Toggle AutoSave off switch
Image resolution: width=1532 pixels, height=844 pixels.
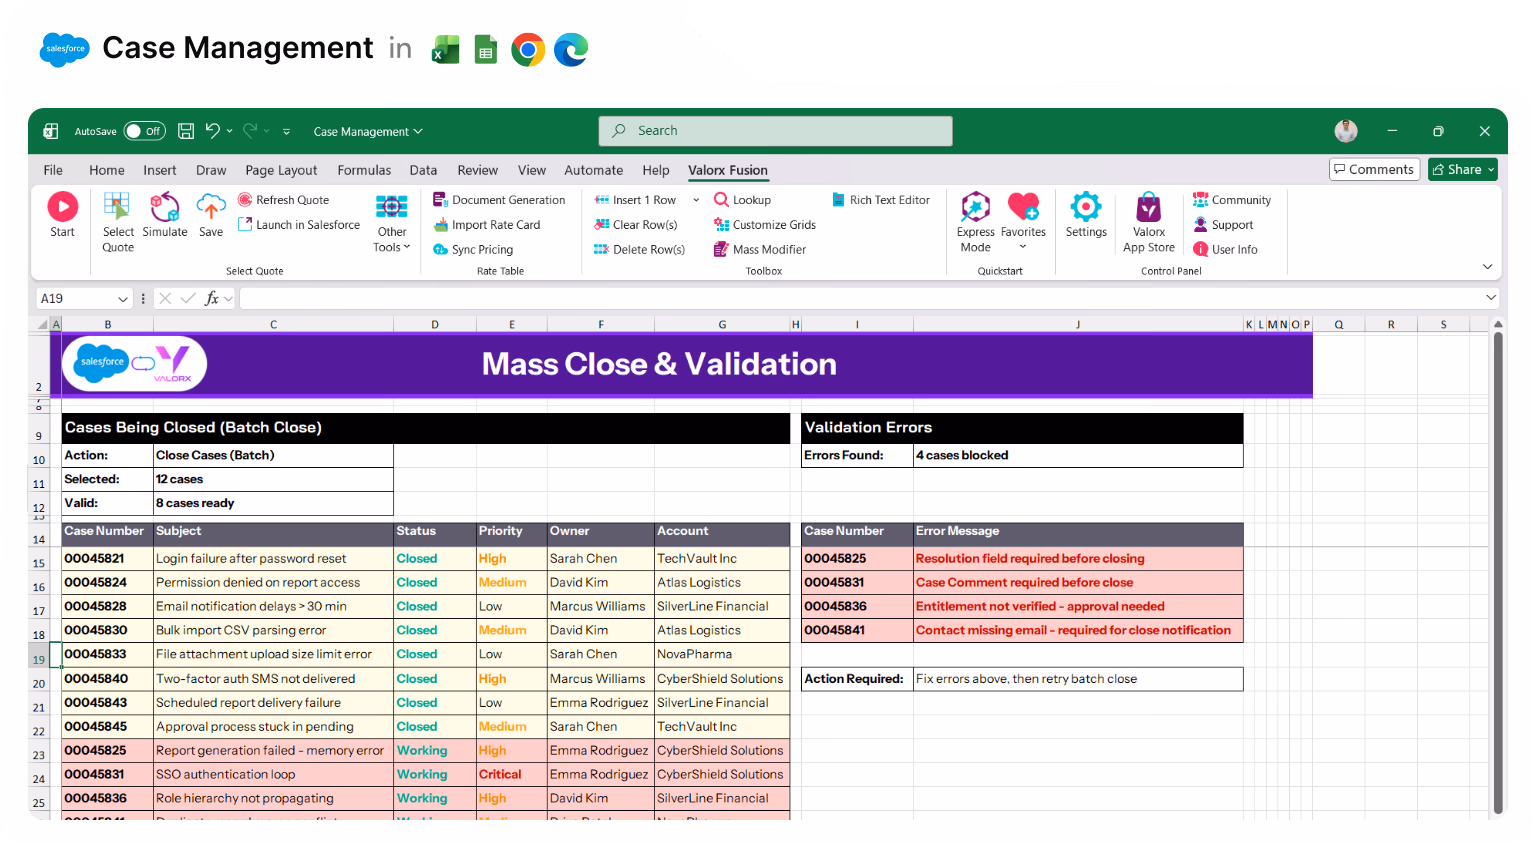(x=144, y=130)
